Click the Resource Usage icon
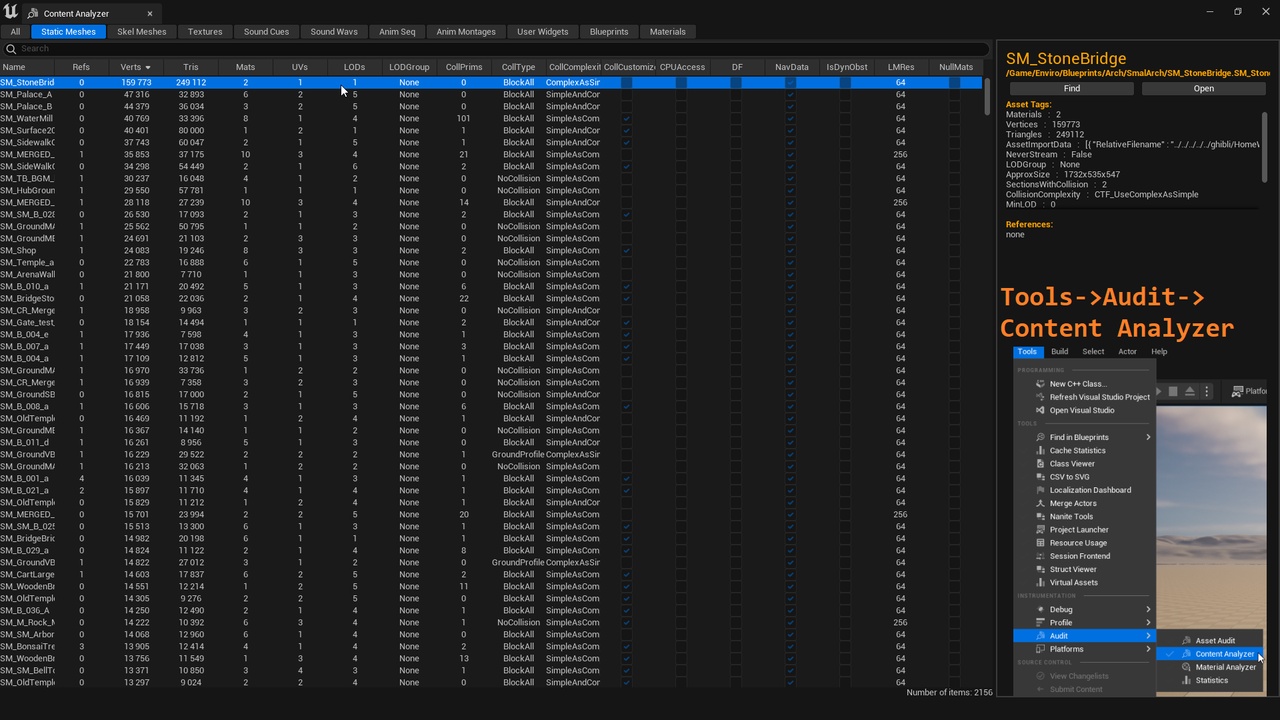 pyautogui.click(x=1040, y=543)
